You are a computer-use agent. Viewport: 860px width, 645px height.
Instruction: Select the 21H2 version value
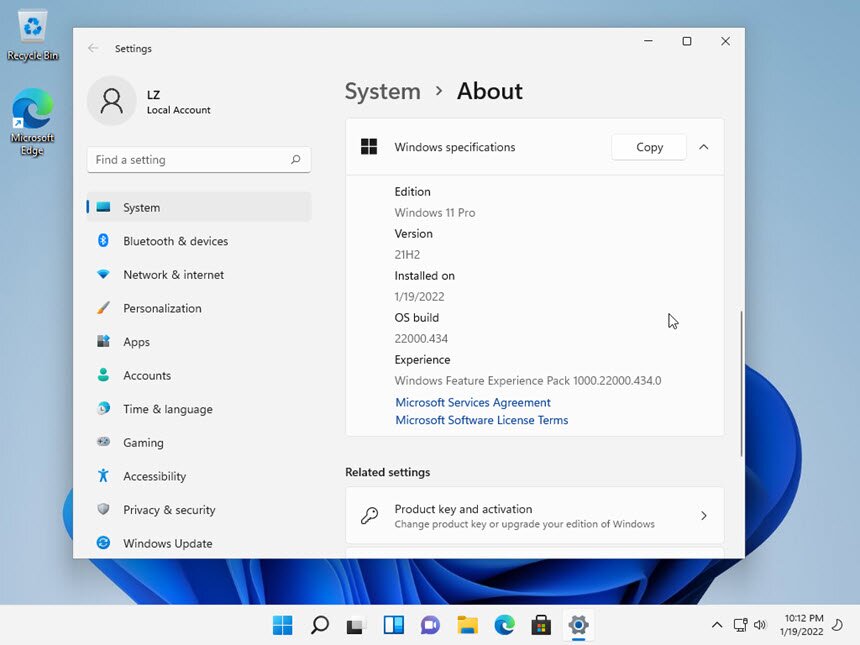407,254
